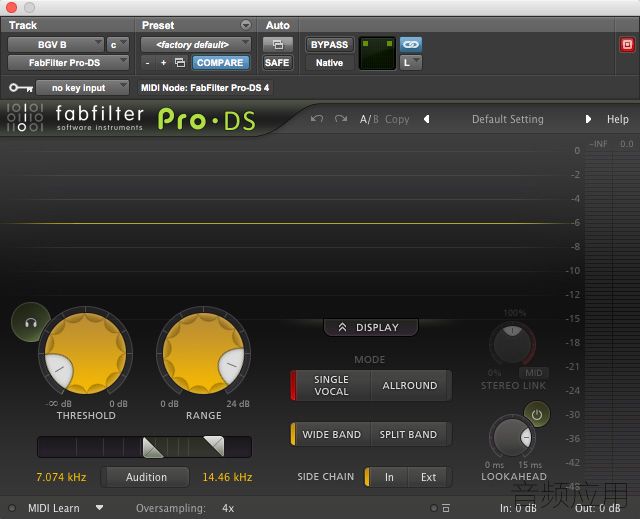Click the Help button
Viewport: 640px width, 519px height.
click(x=617, y=119)
